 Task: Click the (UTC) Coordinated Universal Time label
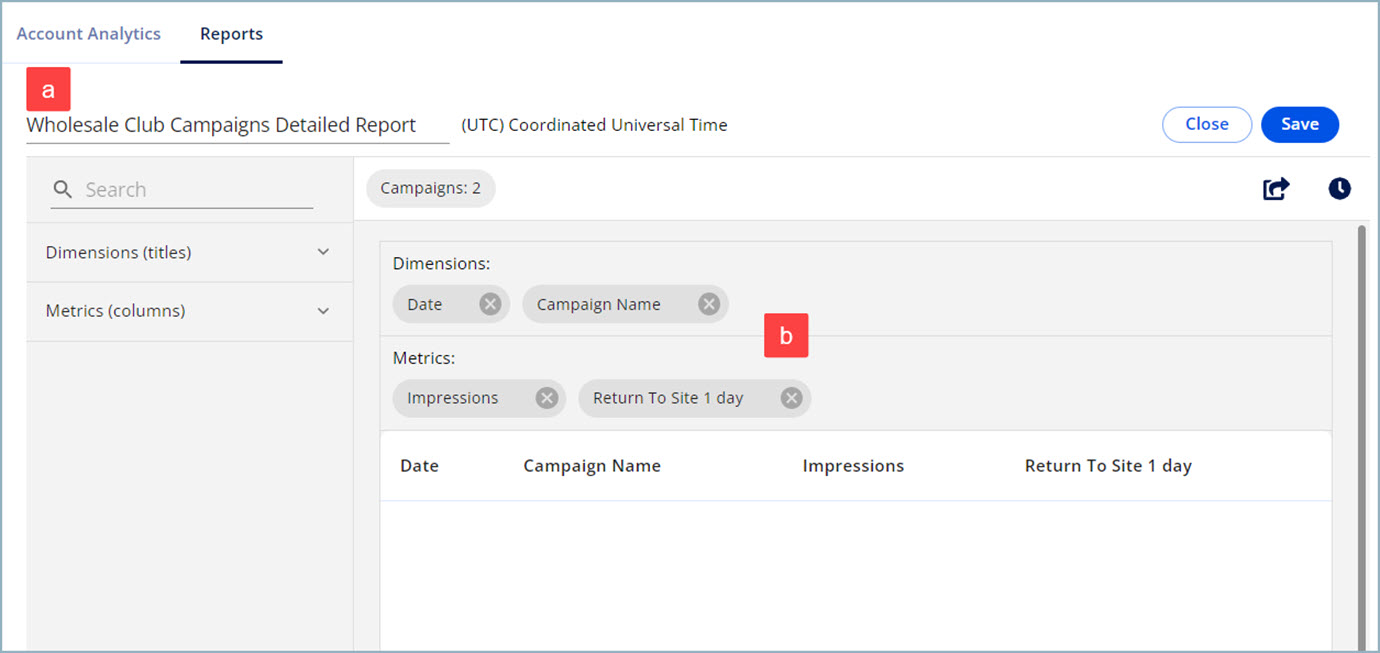(594, 125)
